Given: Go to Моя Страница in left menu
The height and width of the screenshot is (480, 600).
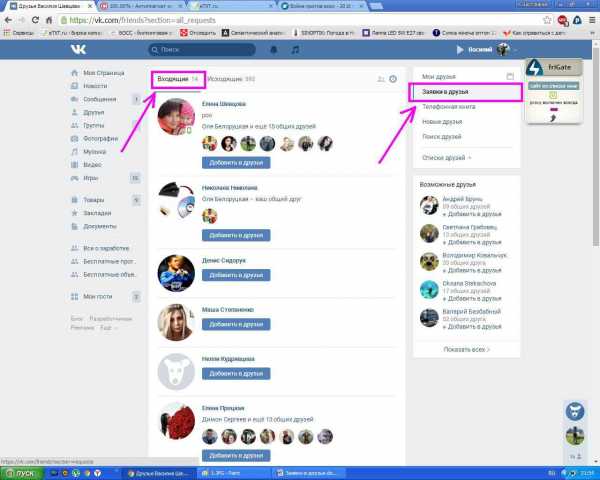Looking at the screenshot, I should pos(103,73).
